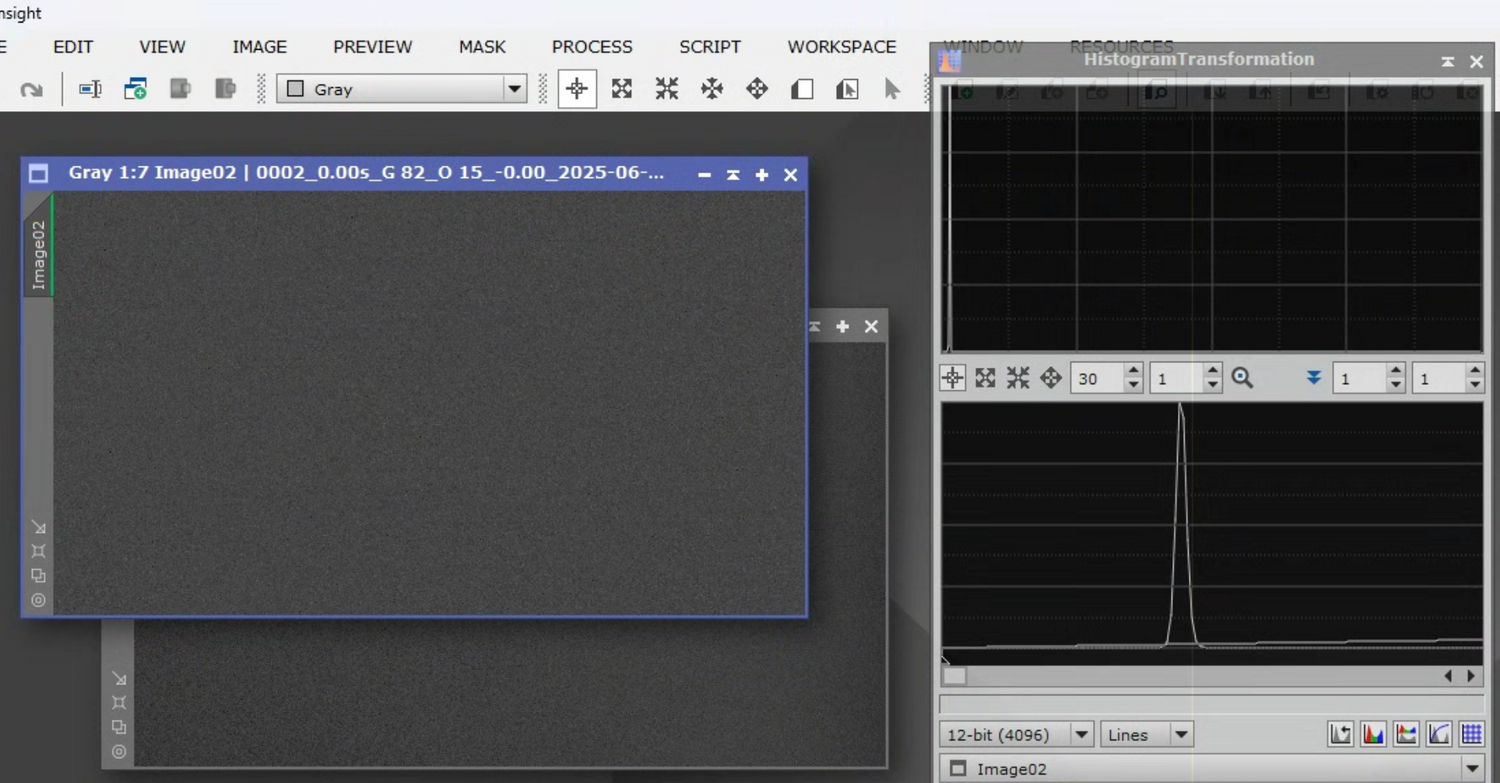Toggle the histogram grid display icon
The image size is (1500, 783).
(x=1472, y=733)
